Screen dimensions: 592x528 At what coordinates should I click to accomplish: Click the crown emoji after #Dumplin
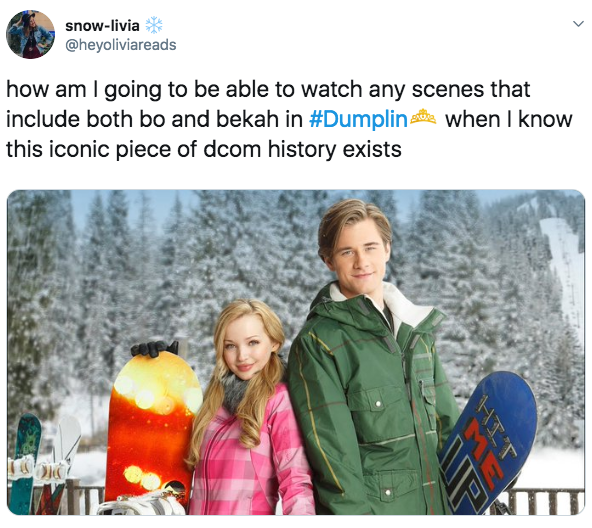pyautogui.click(x=423, y=117)
